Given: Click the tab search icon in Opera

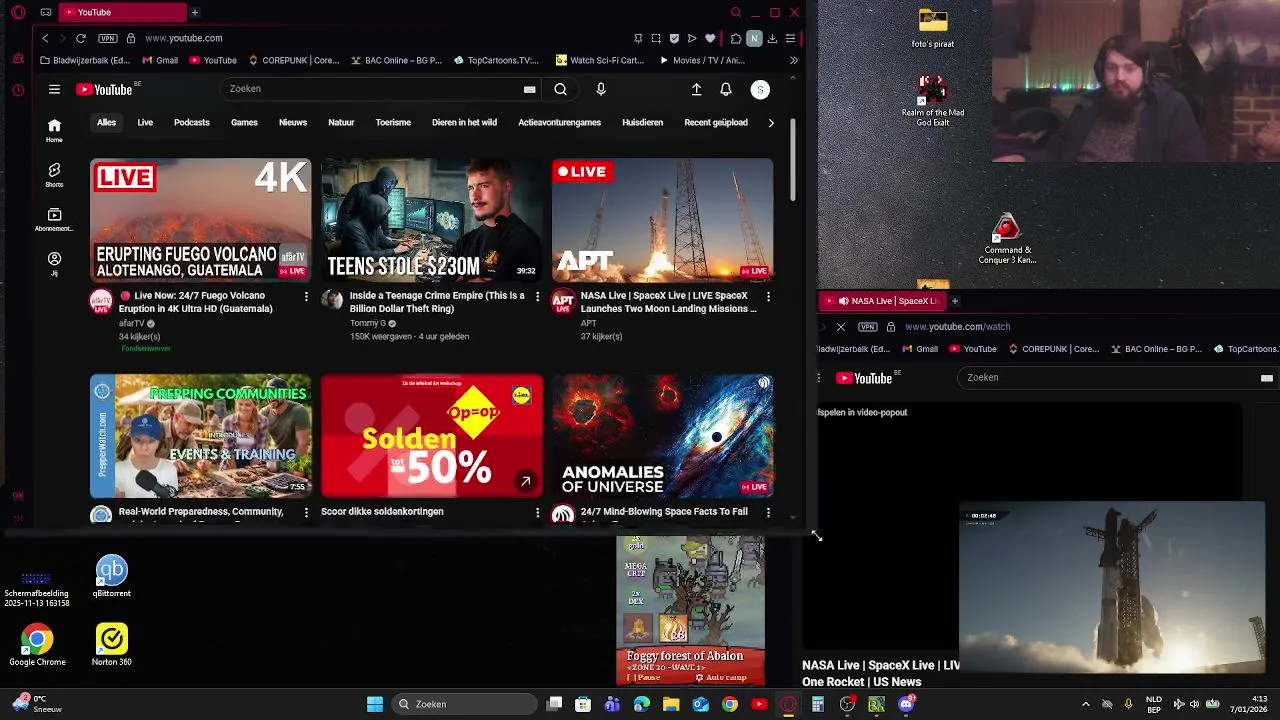Looking at the screenshot, I should click(736, 12).
